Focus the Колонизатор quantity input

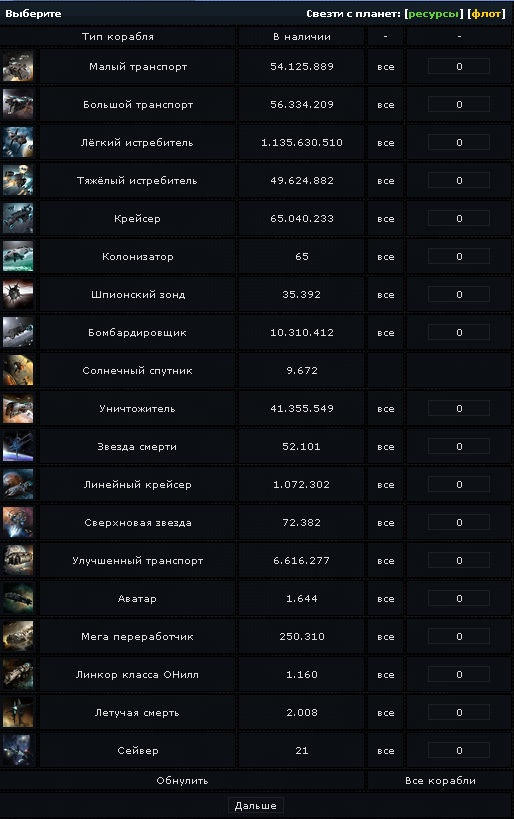pos(459,256)
